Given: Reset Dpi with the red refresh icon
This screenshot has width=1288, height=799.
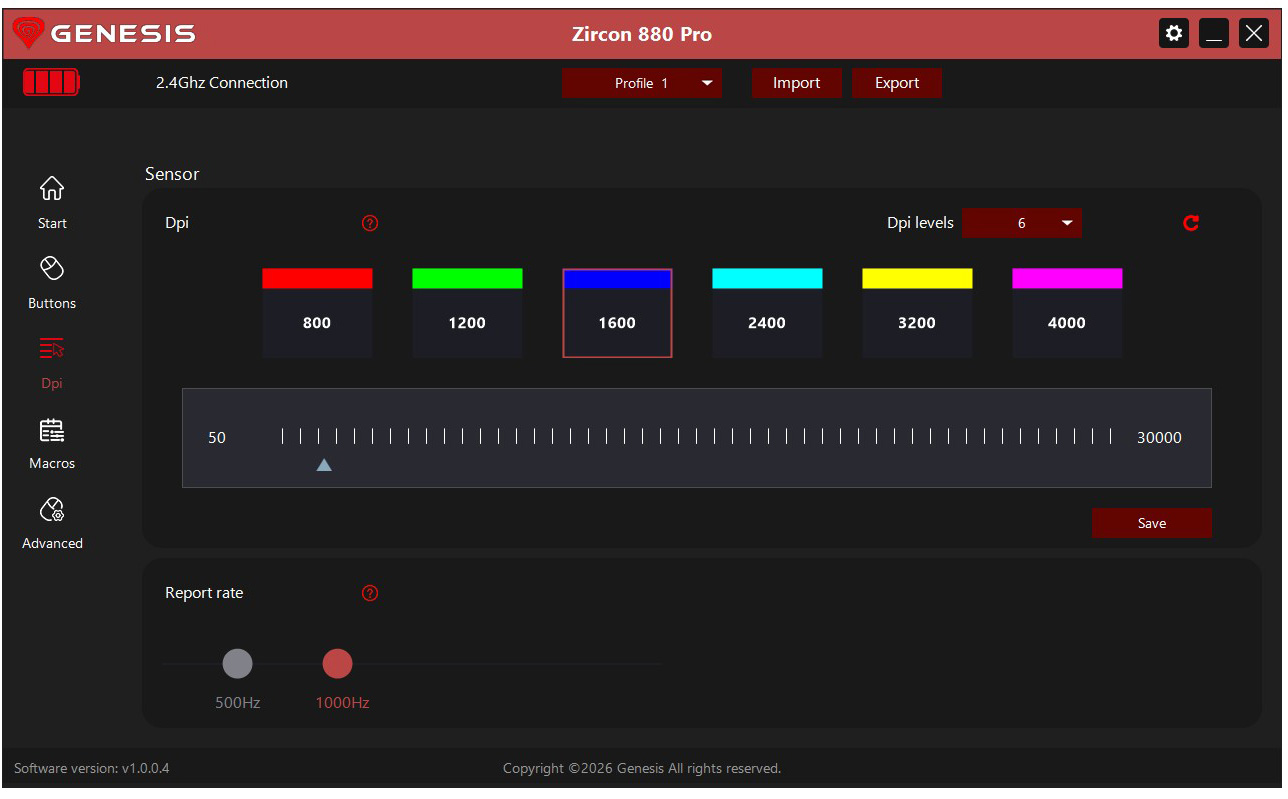Looking at the screenshot, I should pyautogui.click(x=1190, y=223).
